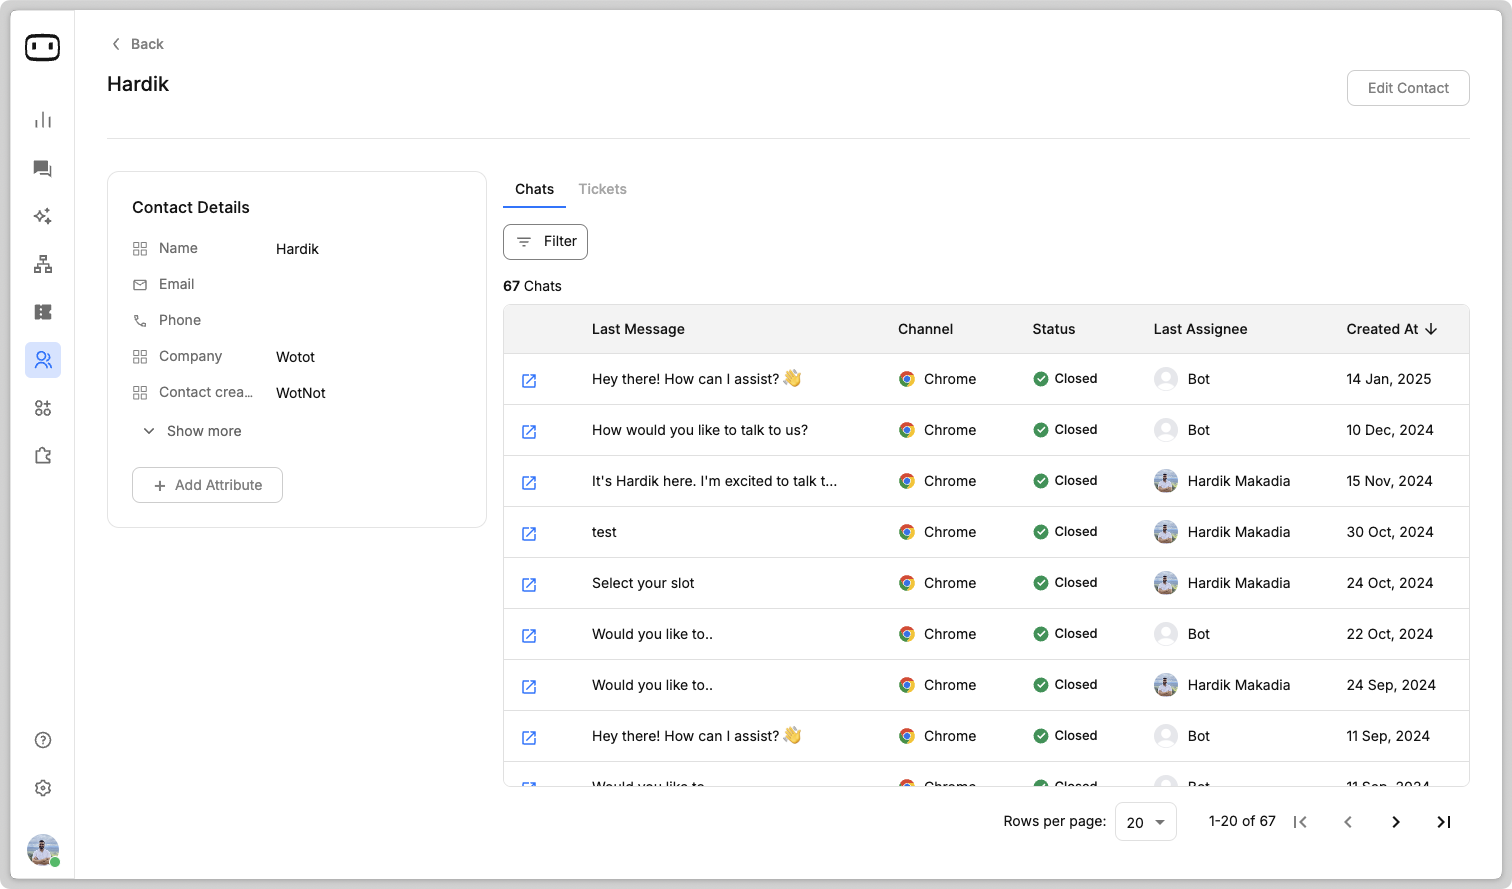Open the Rows per page dropdown
The width and height of the screenshot is (1512, 889).
pos(1145,822)
